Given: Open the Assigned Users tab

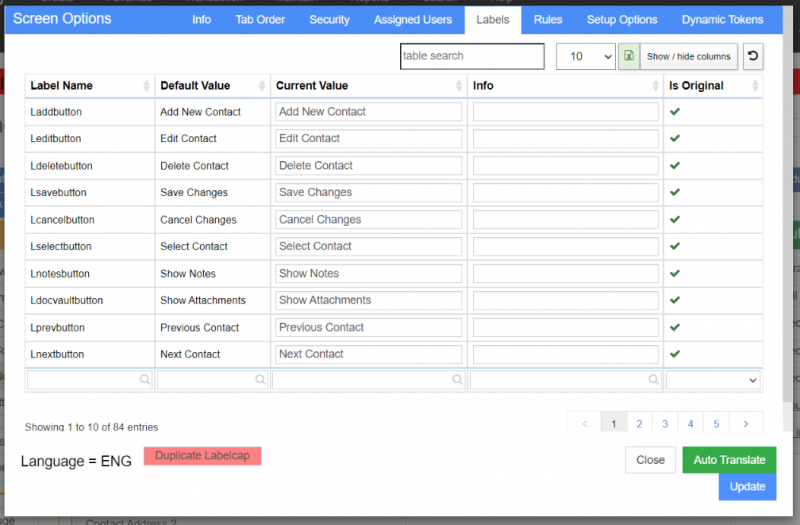Looking at the screenshot, I should click(412, 20).
